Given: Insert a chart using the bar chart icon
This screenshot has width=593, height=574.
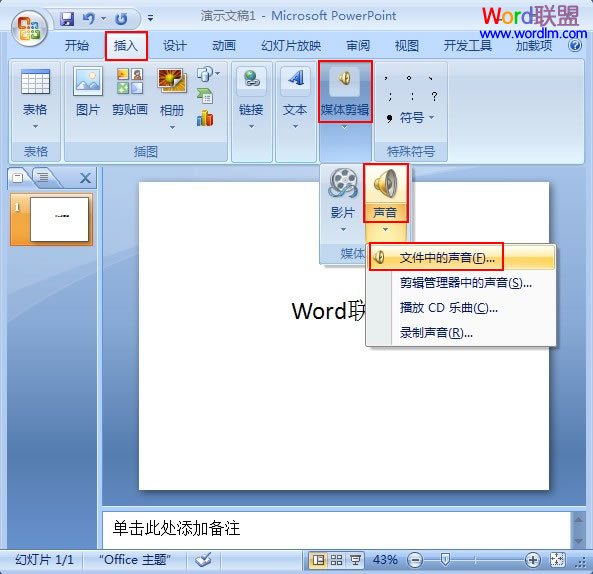Looking at the screenshot, I should tap(205, 118).
